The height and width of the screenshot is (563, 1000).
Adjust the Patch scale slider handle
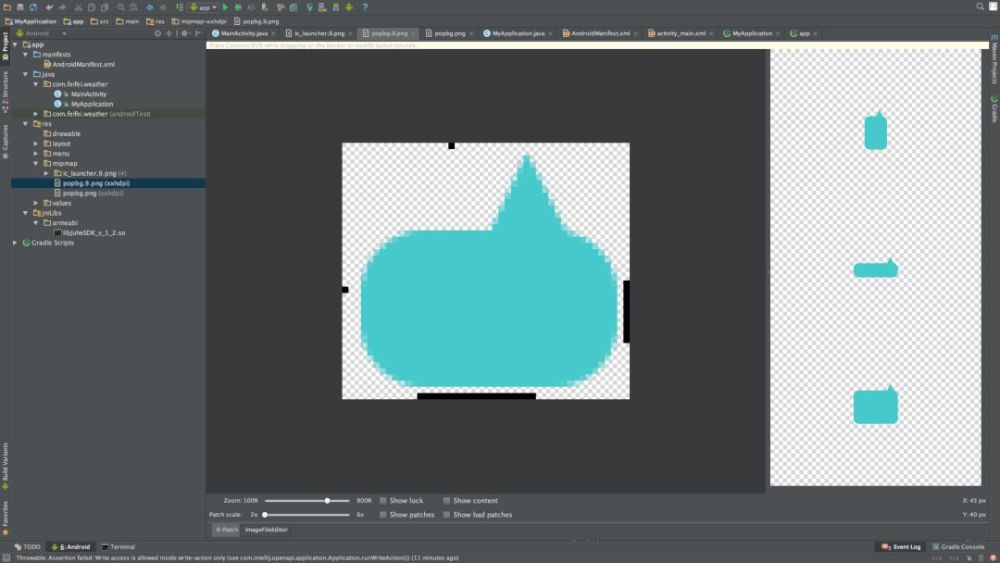[265, 515]
